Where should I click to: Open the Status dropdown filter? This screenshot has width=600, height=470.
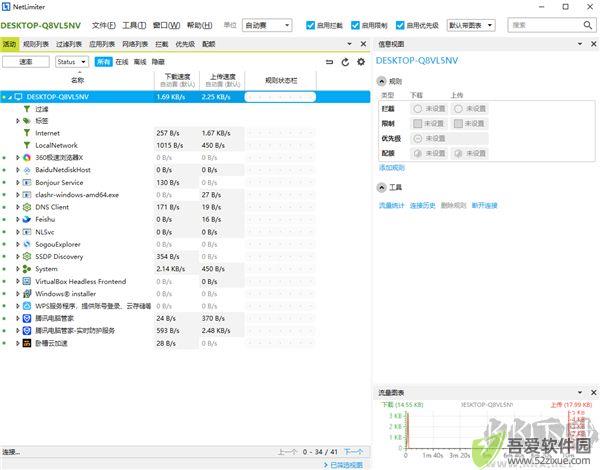point(72,62)
